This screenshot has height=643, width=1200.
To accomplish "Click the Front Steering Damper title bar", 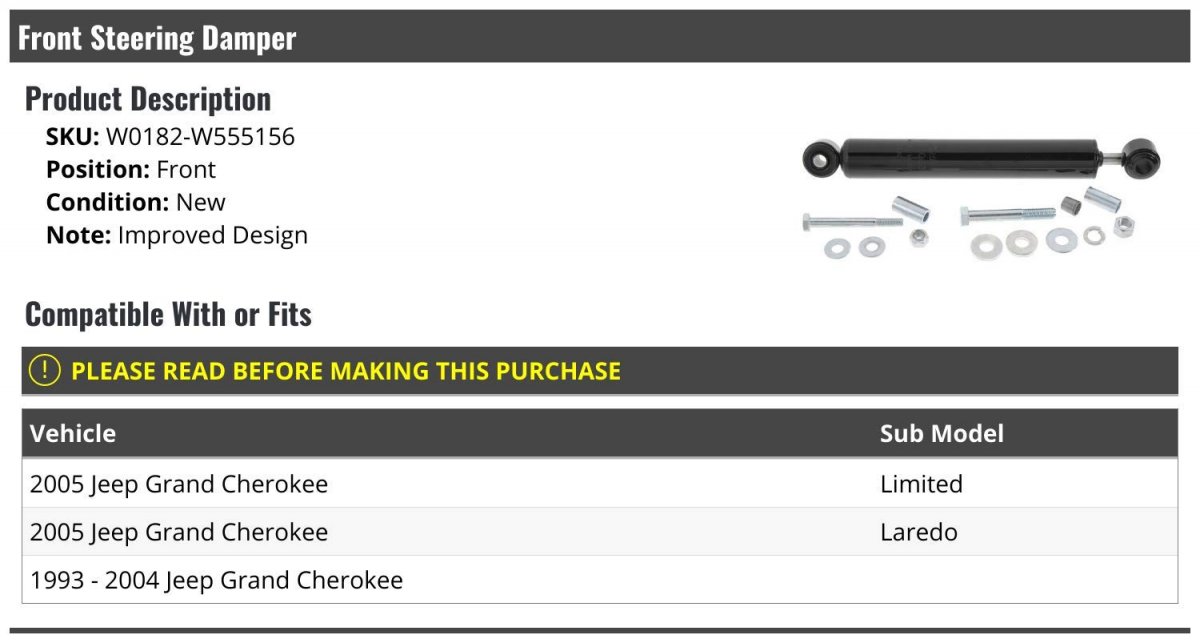I will pos(600,37).
